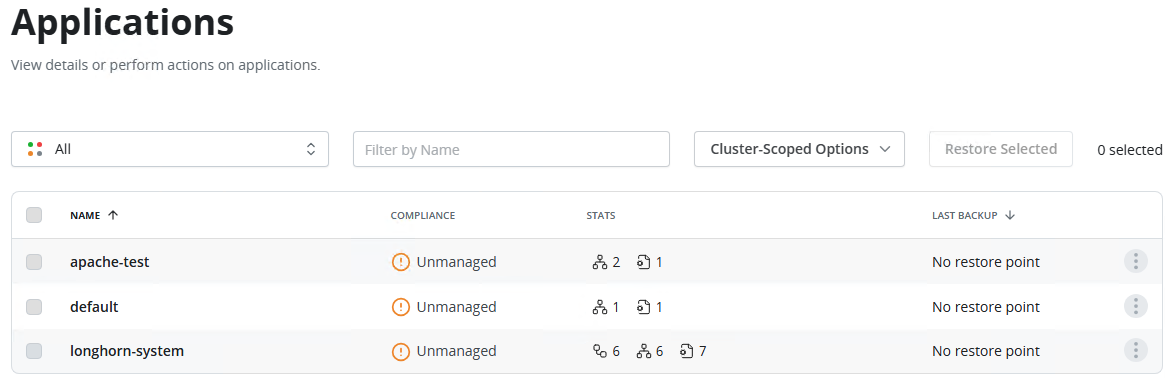
Task: Focus the Filter by Name field
Action: tap(512, 149)
